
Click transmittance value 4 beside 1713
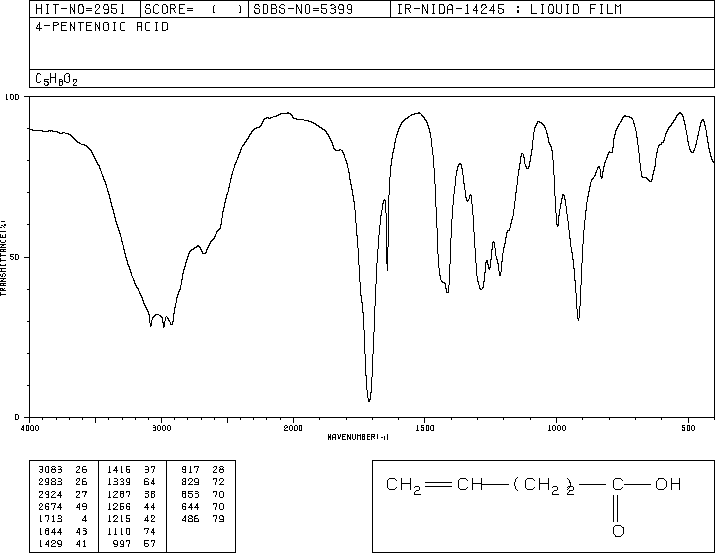(84, 519)
